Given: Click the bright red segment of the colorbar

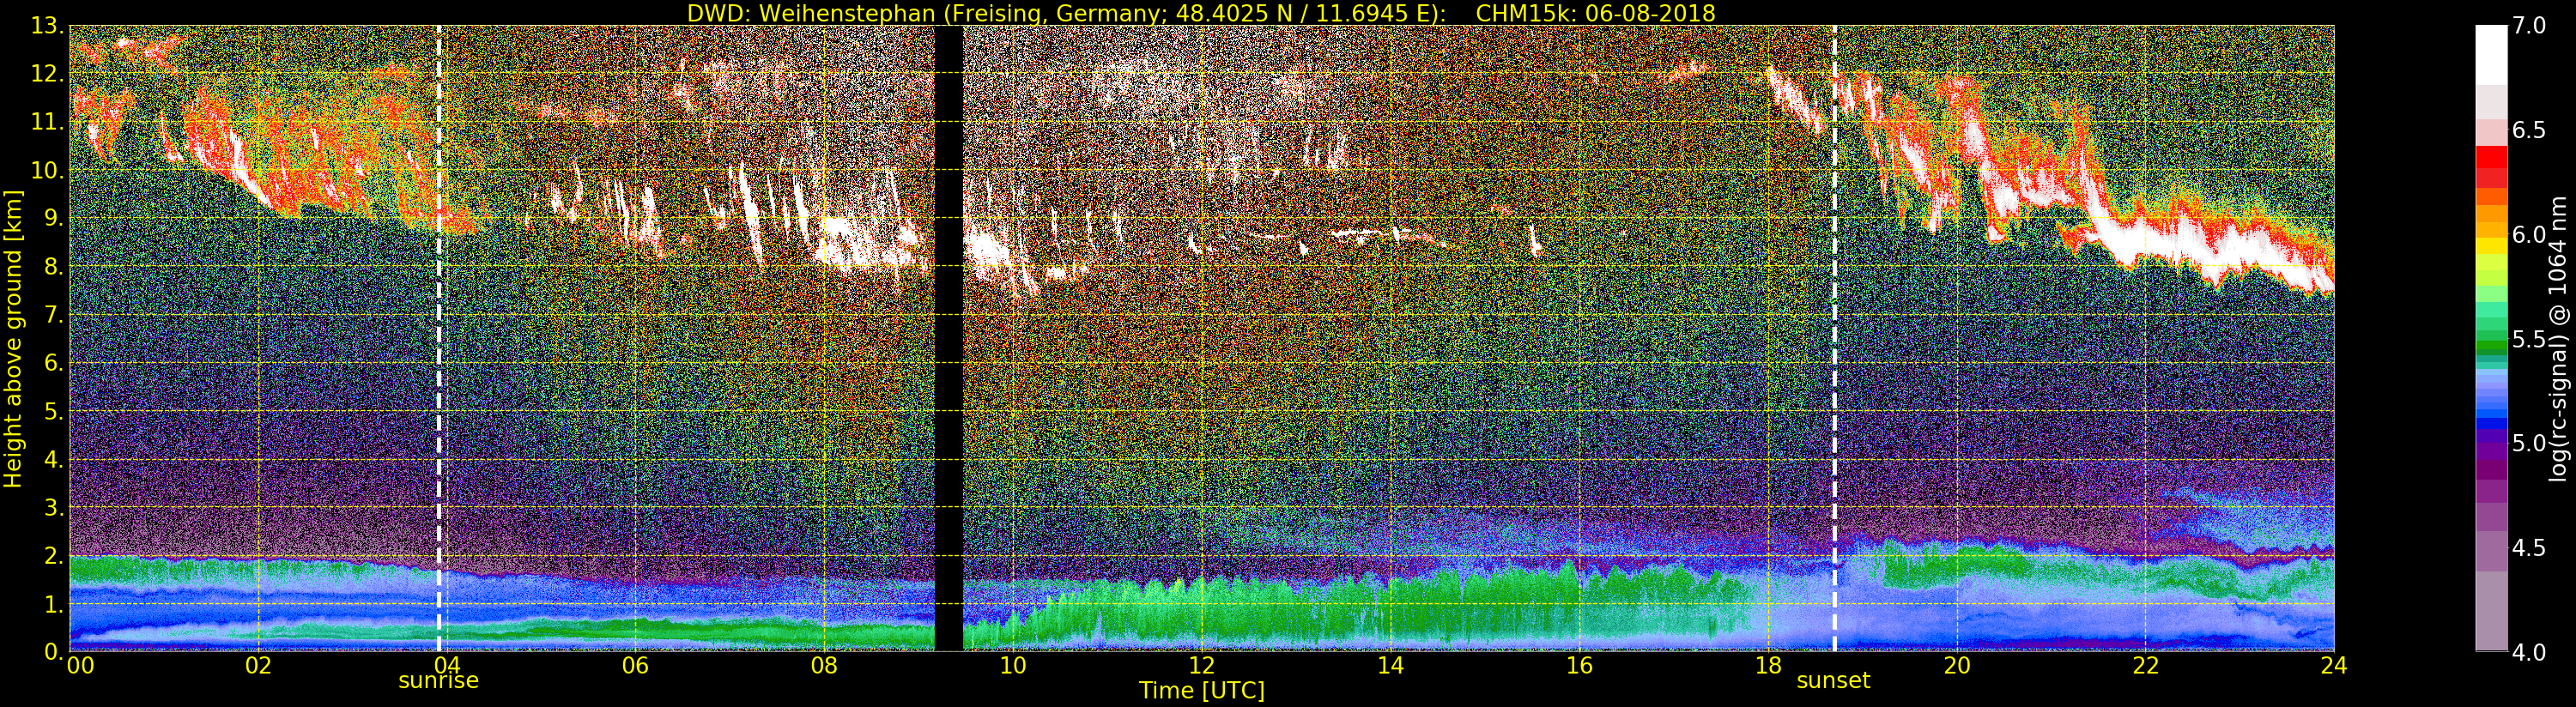Looking at the screenshot, I should [x=2491, y=157].
